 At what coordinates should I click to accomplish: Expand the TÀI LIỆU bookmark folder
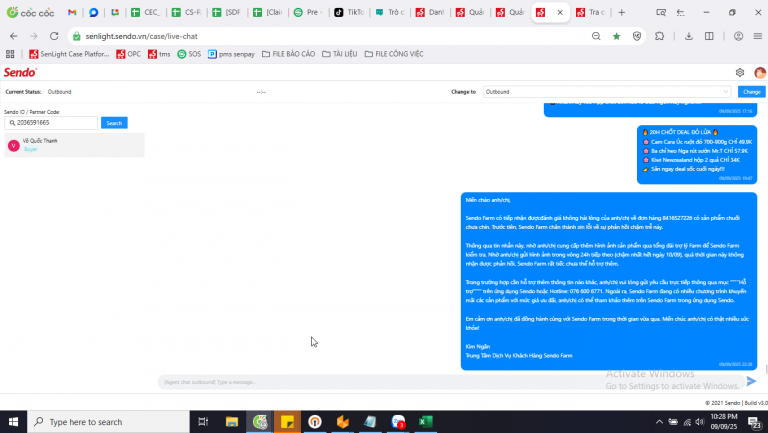click(x=339, y=54)
